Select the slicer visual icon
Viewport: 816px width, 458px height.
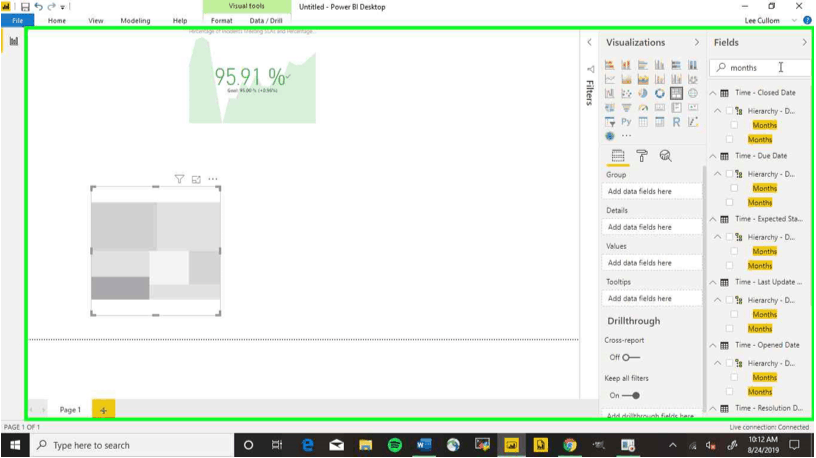[x=609, y=122]
